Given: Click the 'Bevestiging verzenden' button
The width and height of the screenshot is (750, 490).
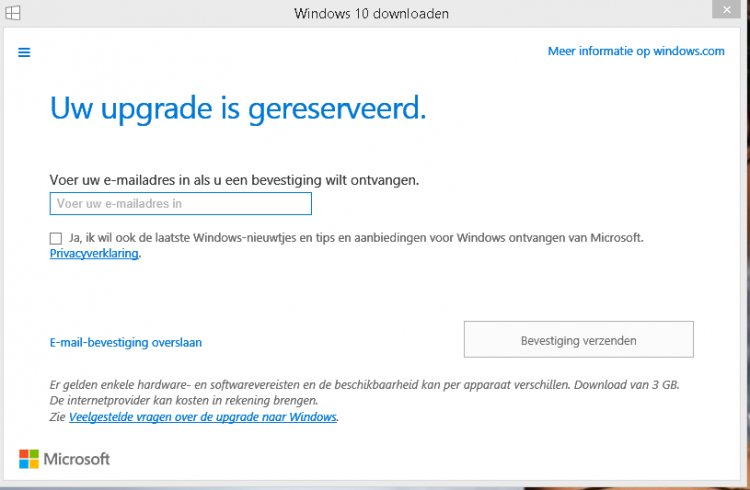Looking at the screenshot, I should 578,339.
